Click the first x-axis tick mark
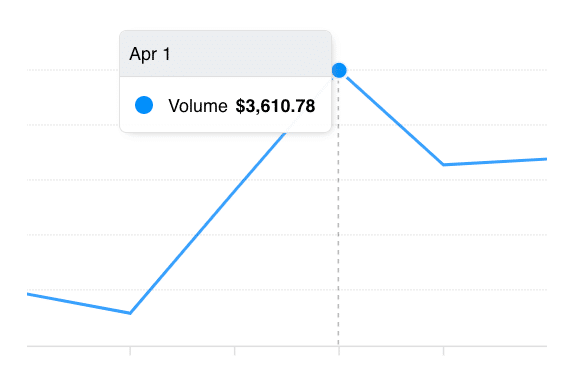Image resolution: width=573 pixels, height=379 pixels. pos(130,351)
